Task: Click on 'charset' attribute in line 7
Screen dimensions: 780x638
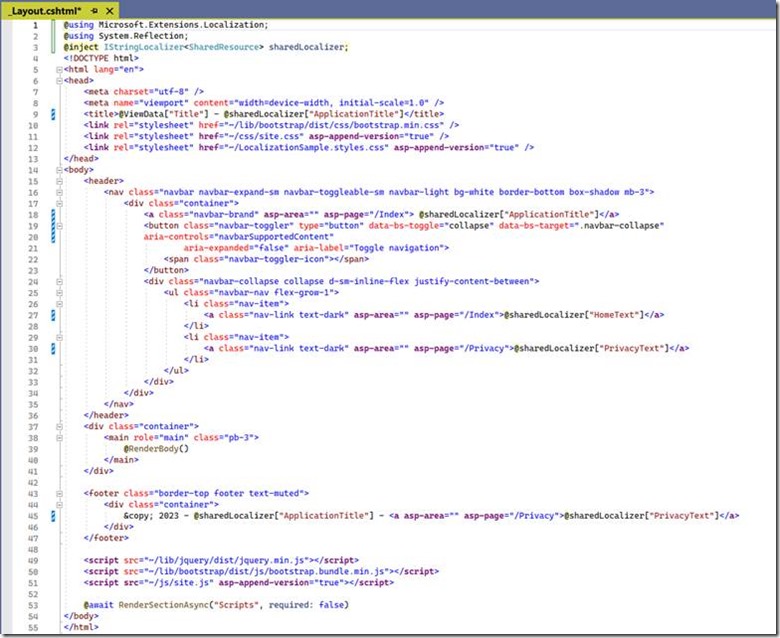Action: click(131, 92)
